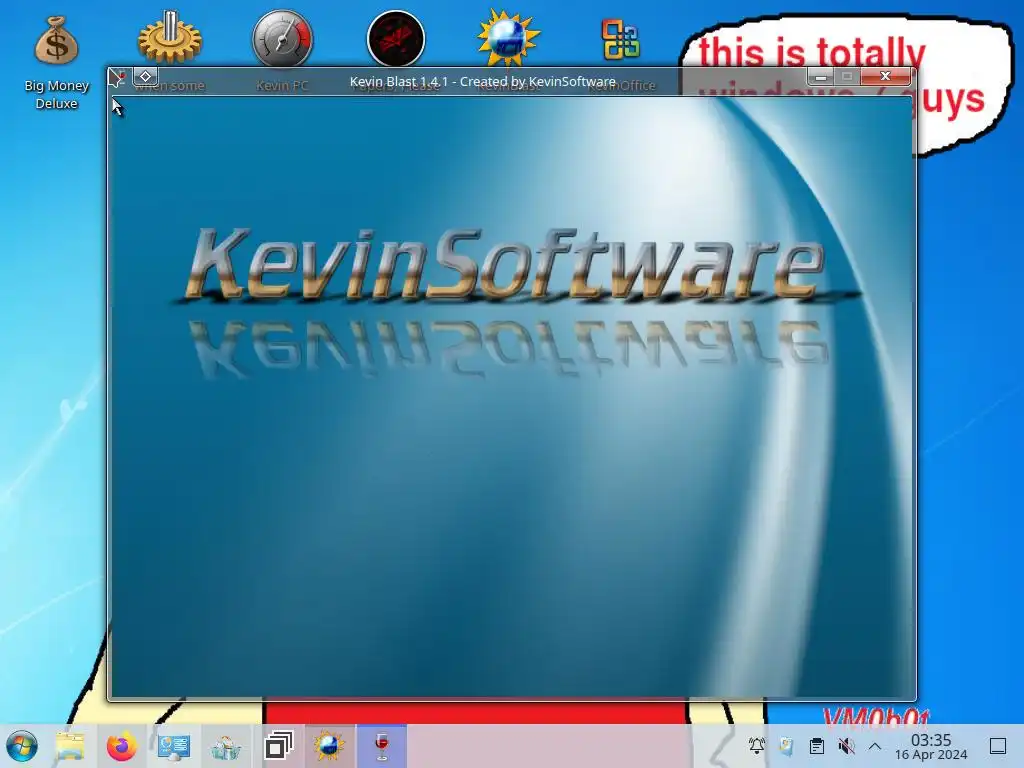Launch Firefox from the taskbar

tap(121, 746)
